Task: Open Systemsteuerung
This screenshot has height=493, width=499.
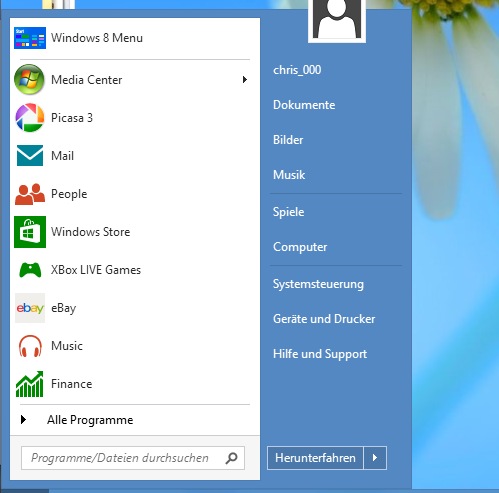Action: click(318, 284)
